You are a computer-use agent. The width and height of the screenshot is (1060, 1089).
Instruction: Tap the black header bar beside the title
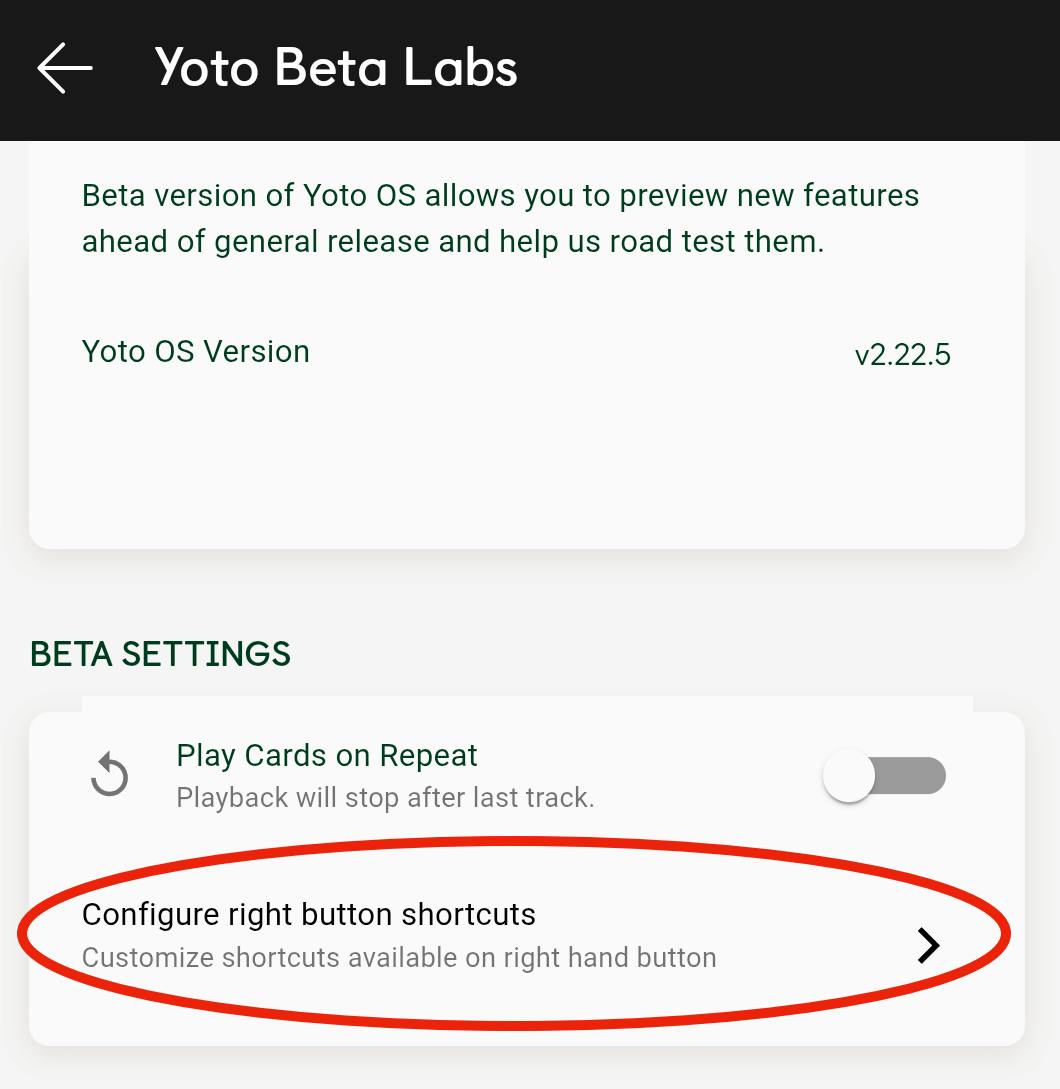(785, 69)
